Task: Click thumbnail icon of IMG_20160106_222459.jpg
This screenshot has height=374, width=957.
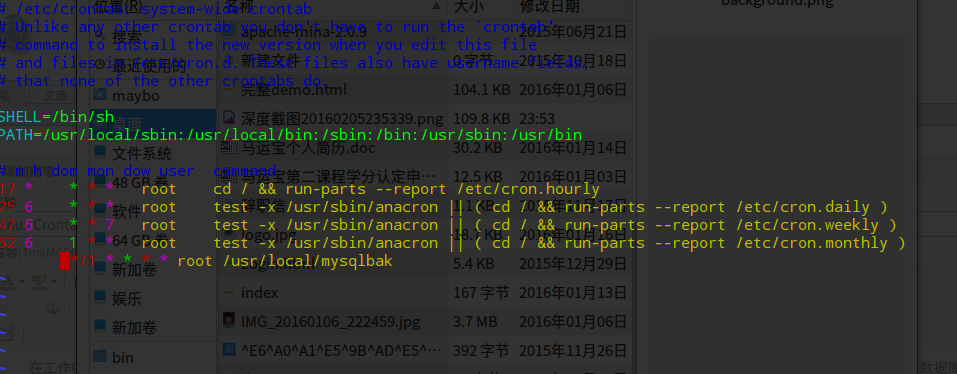Action: 229,321
